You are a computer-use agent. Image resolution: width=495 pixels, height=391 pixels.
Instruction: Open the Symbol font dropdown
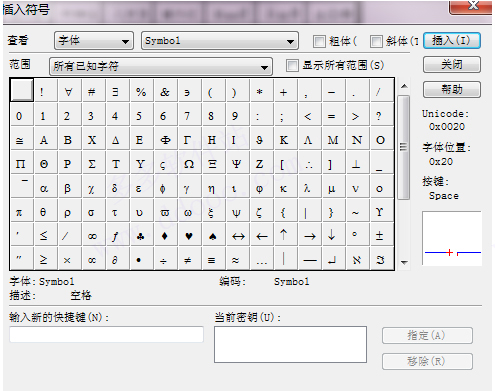[x=220, y=41]
